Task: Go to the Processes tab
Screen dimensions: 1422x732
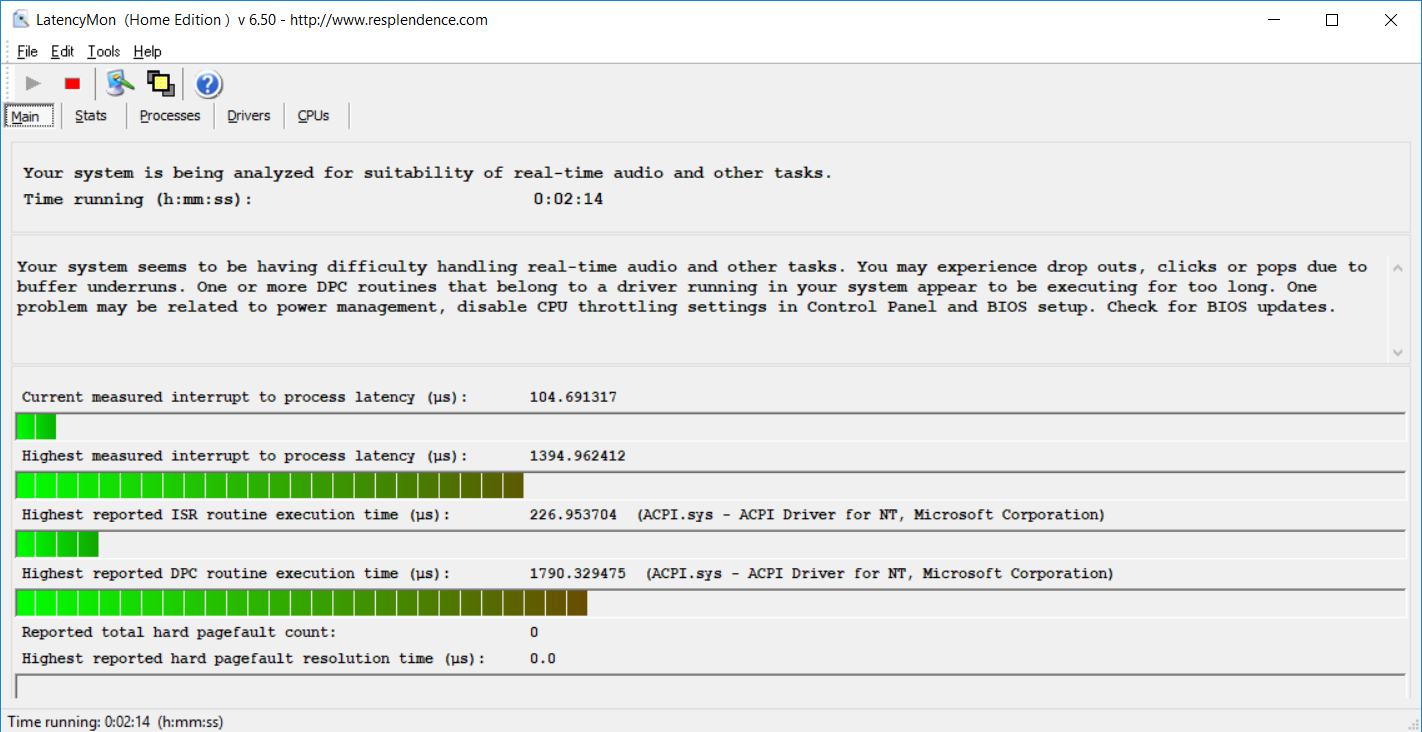Action: (x=170, y=116)
